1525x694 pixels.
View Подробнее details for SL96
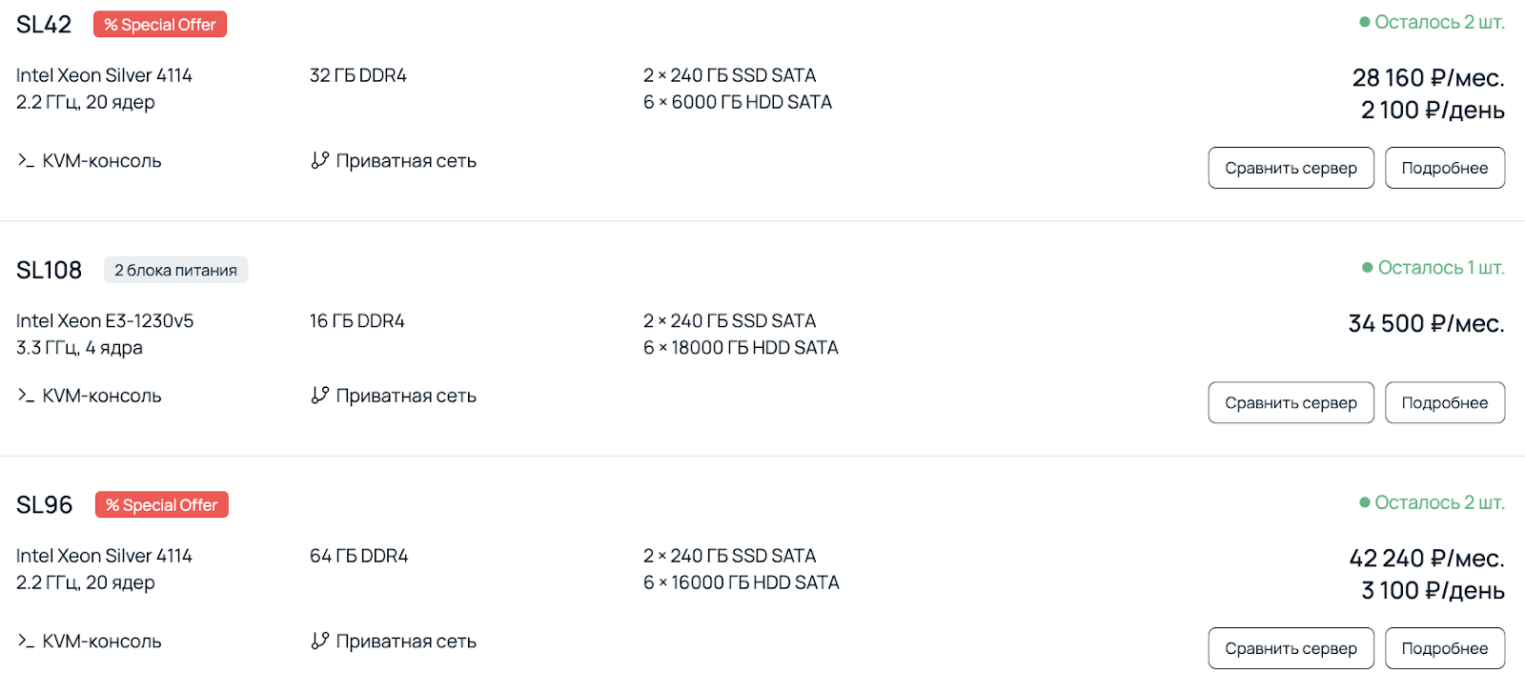1444,648
